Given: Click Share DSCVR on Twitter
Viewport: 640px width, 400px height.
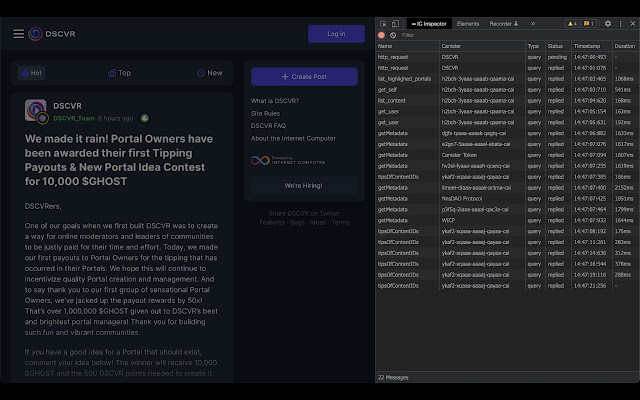Looking at the screenshot, I should point(304,213).
